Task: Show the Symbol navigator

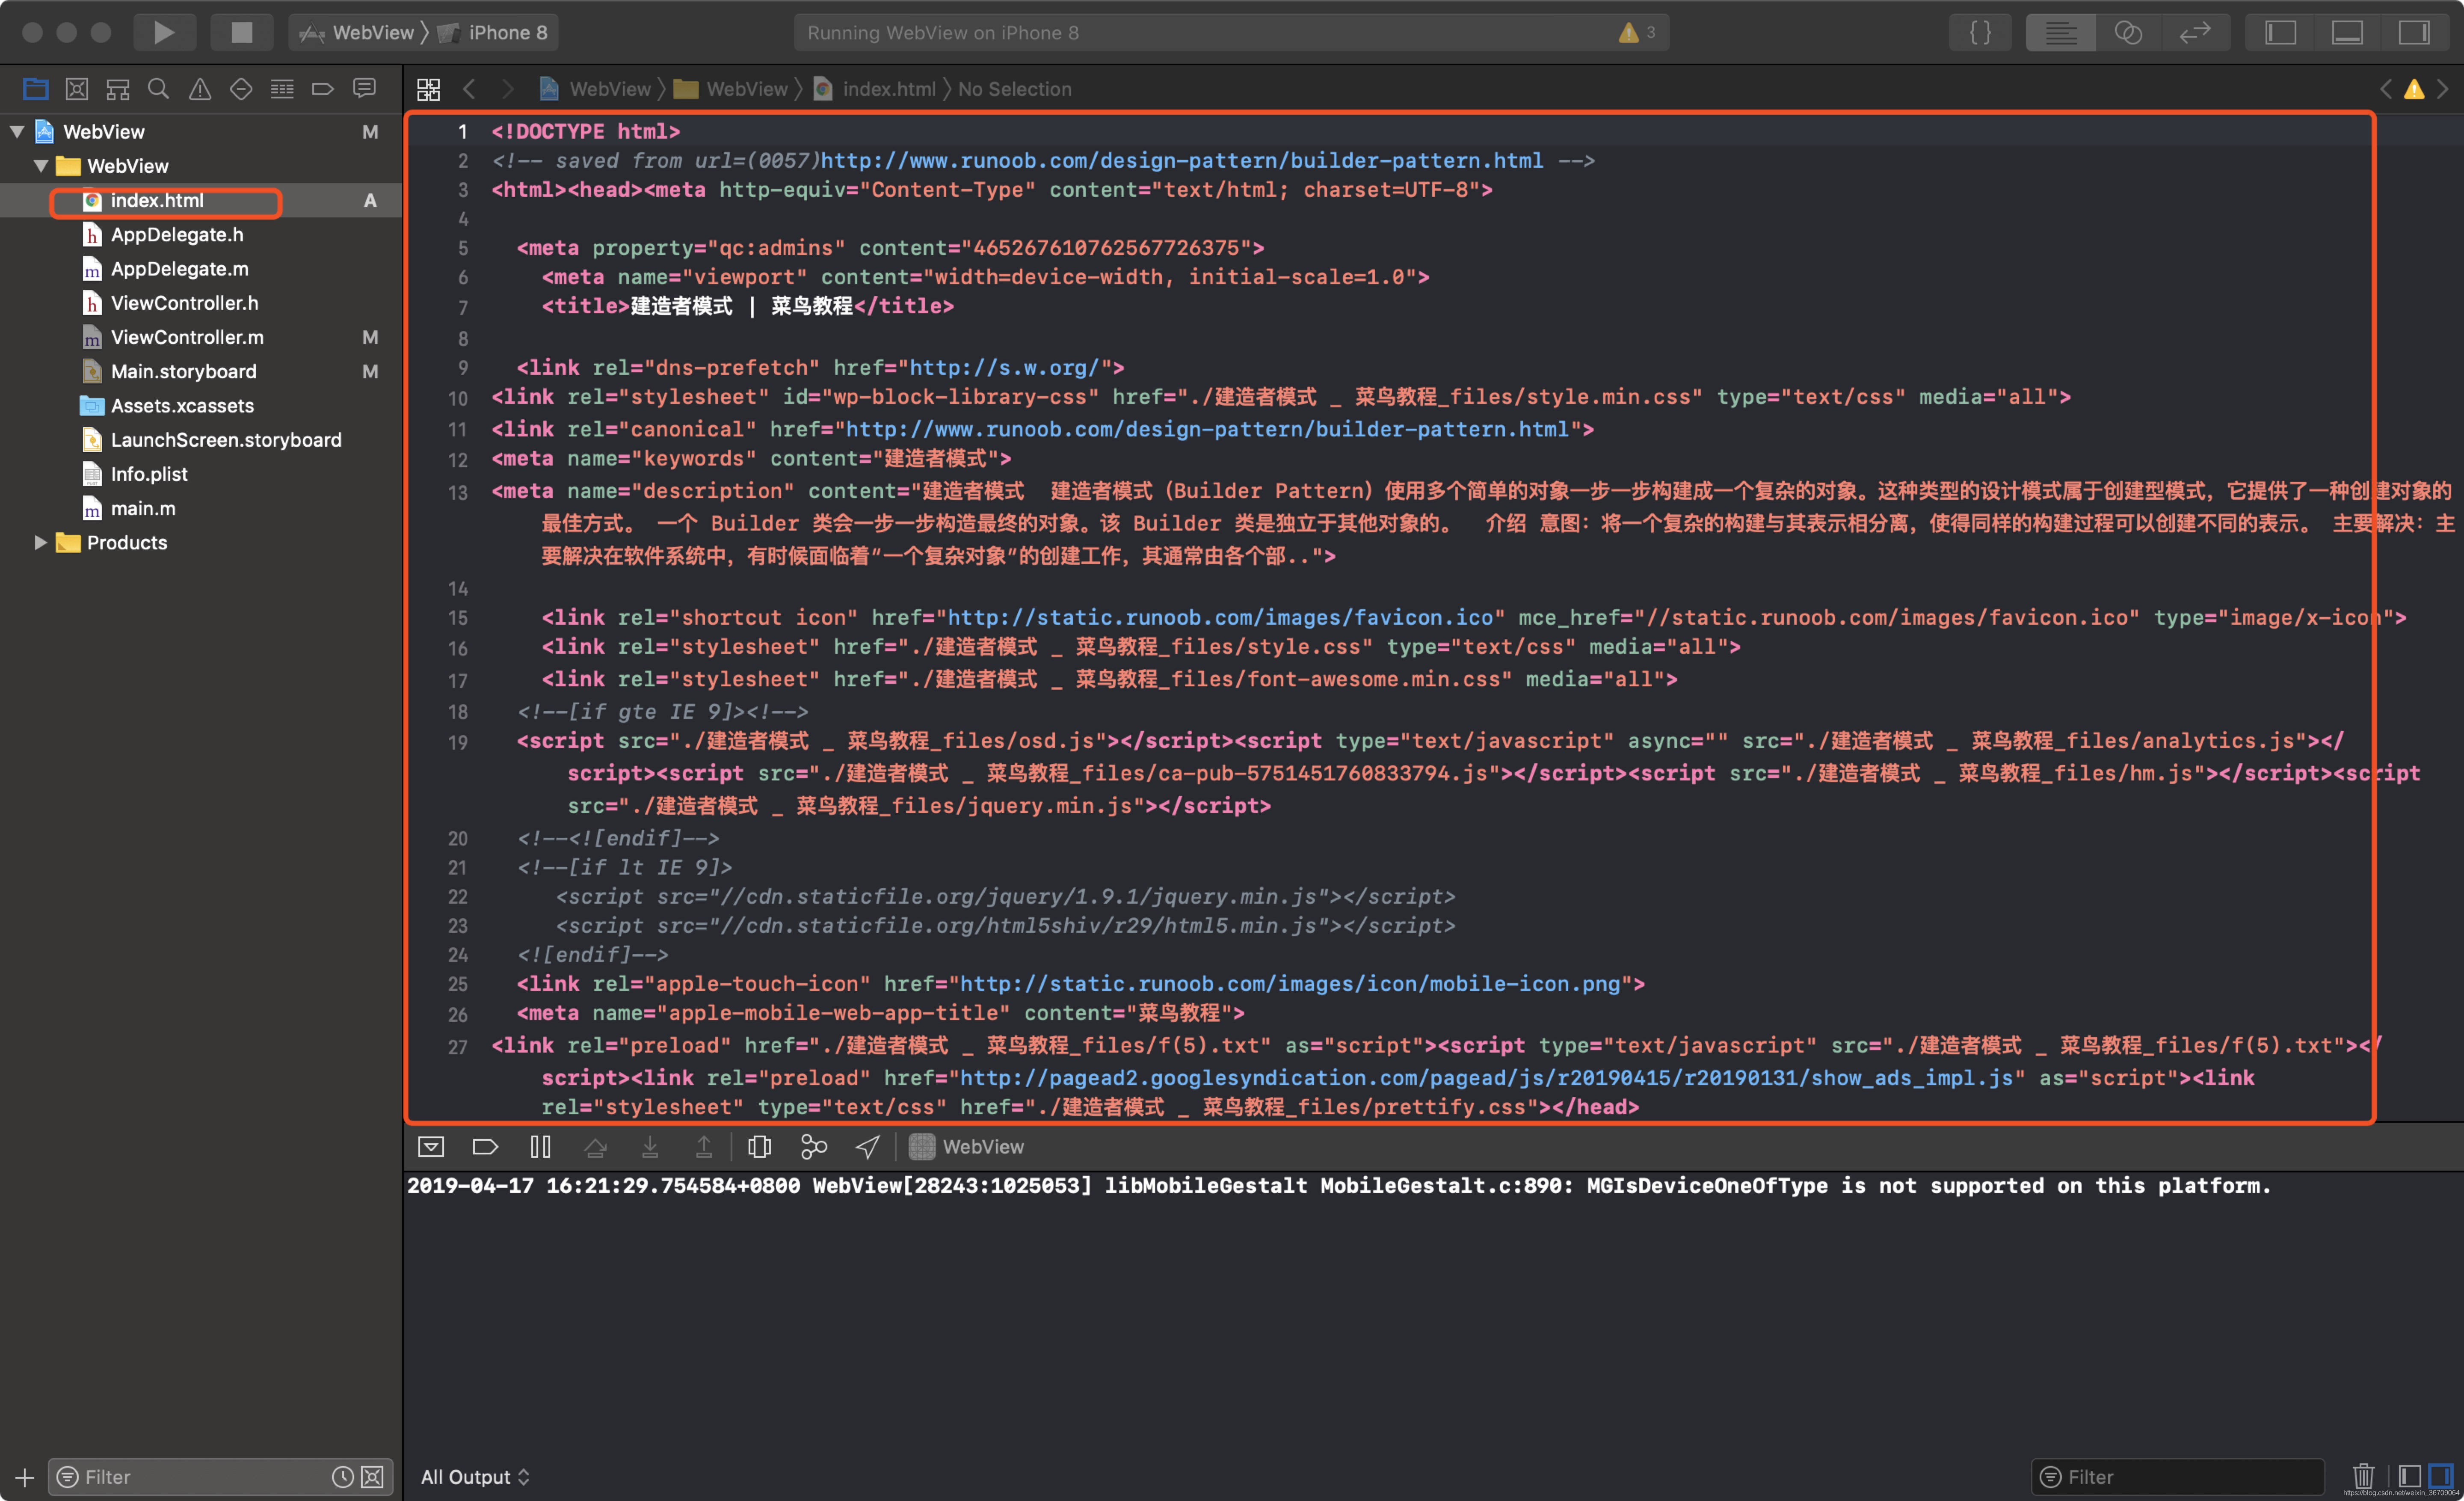Action: (117, 89)
